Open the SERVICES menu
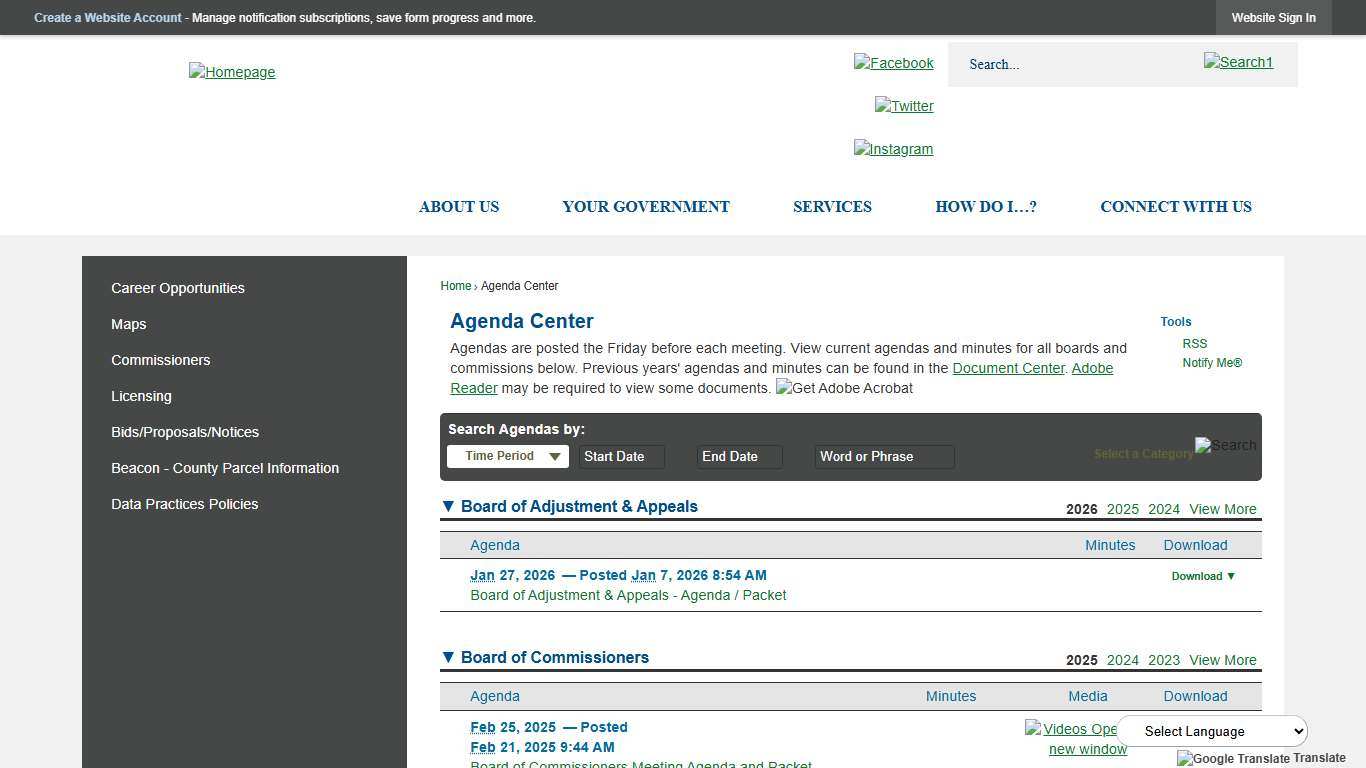 832,207
